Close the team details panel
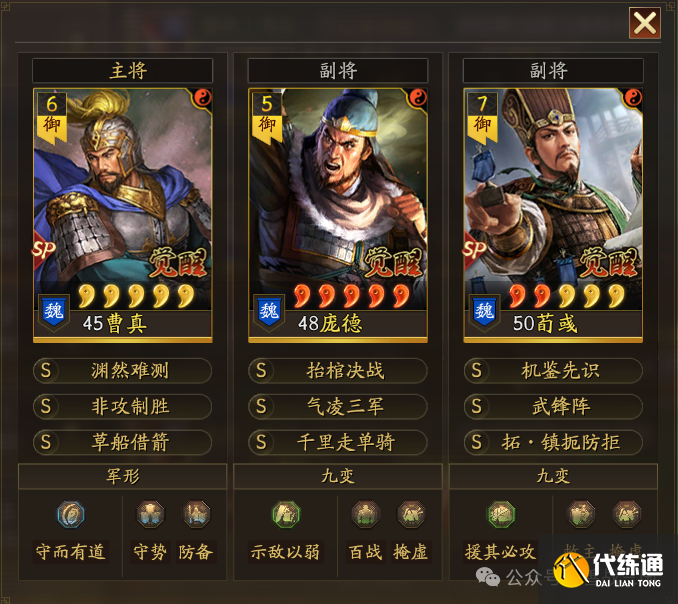 [645, 22]
